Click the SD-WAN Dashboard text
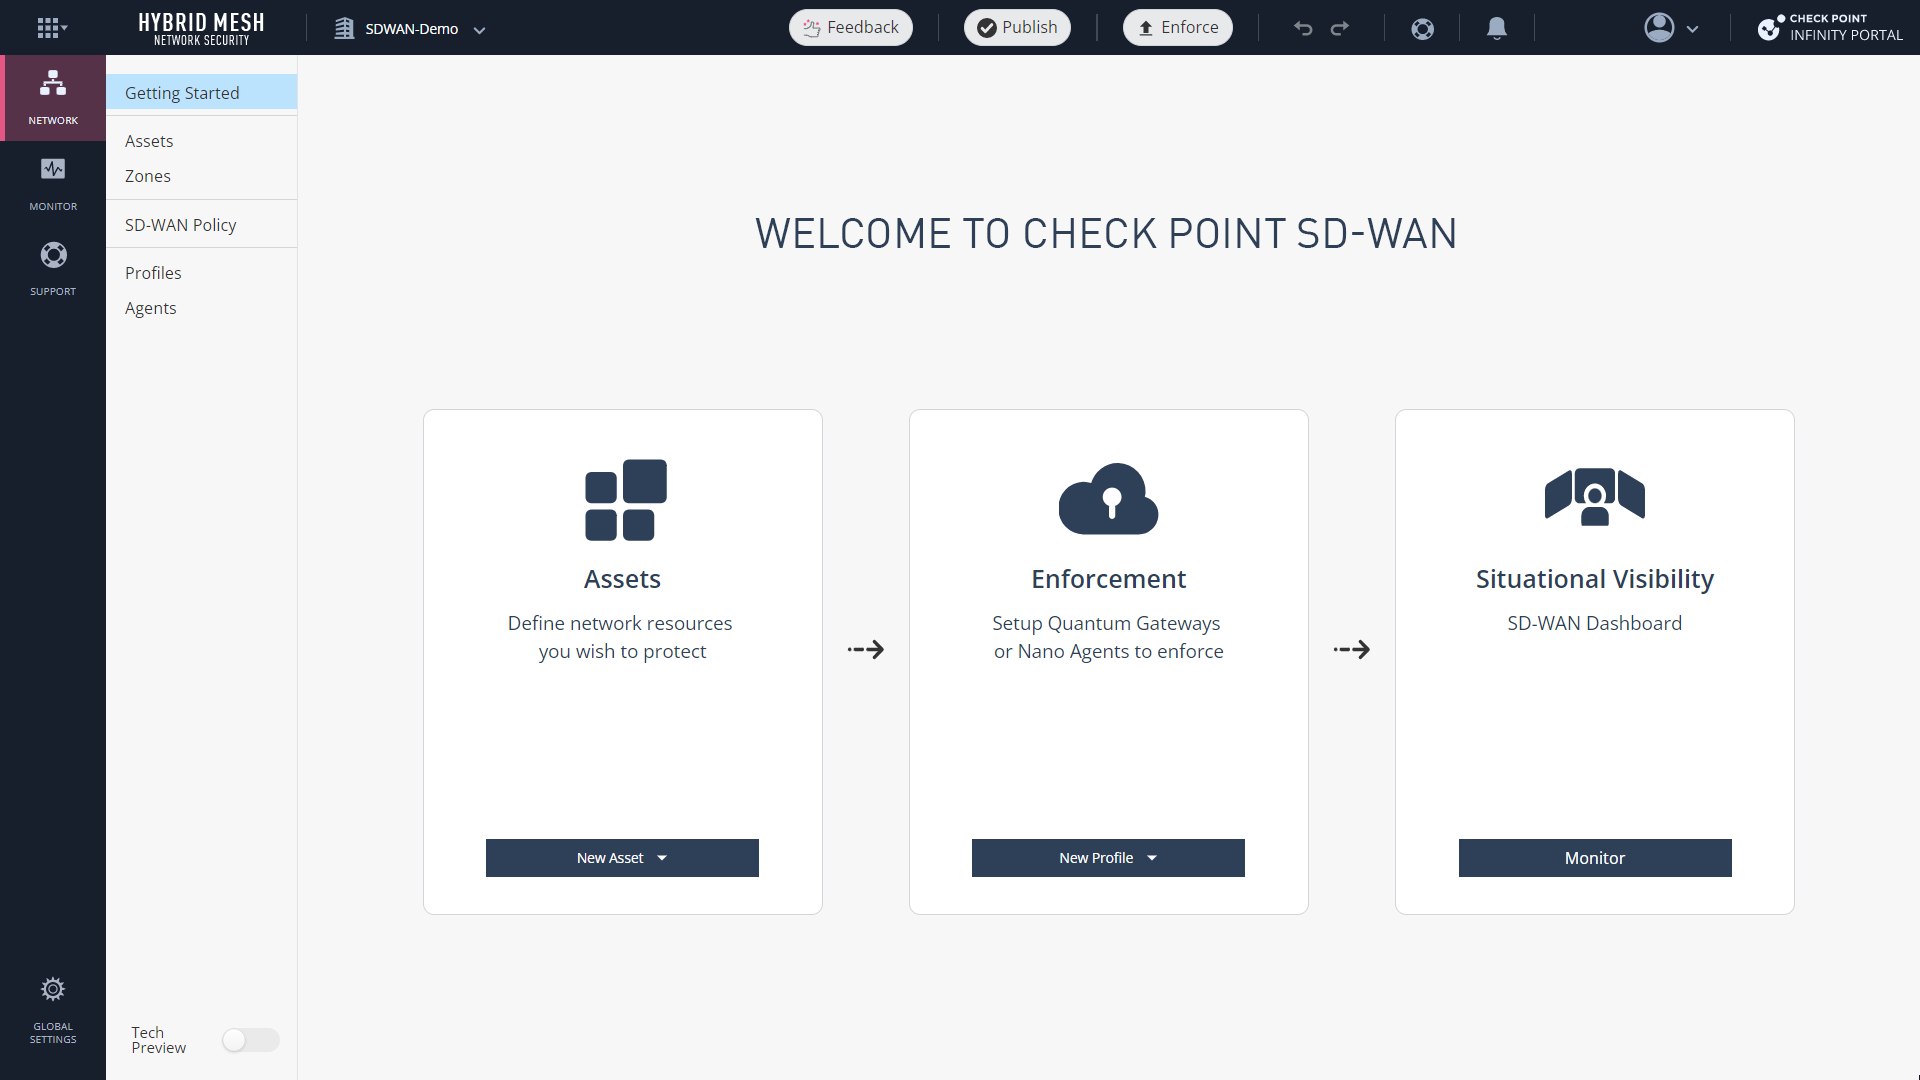 [1595, 623]
